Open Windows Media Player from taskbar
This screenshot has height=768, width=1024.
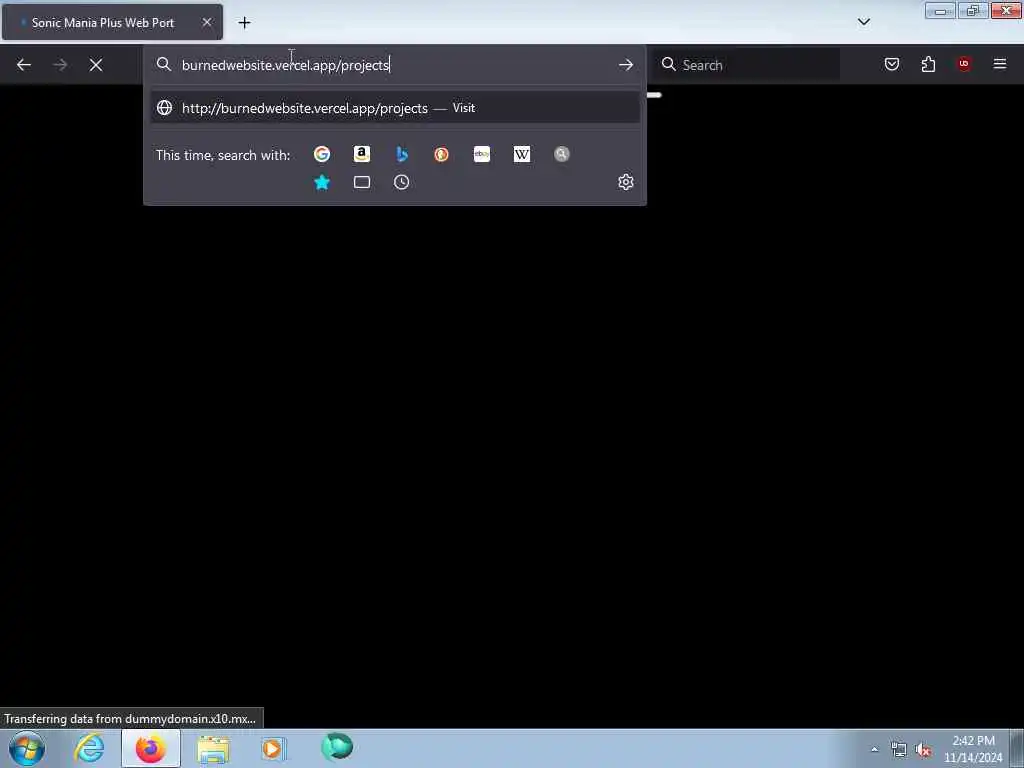273,748
